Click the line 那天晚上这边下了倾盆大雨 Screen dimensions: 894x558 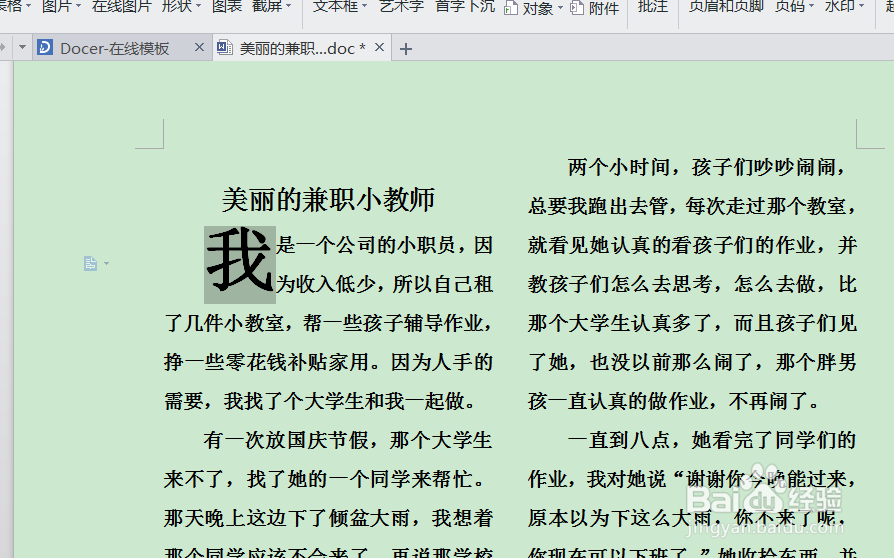[x=287, y=518]
